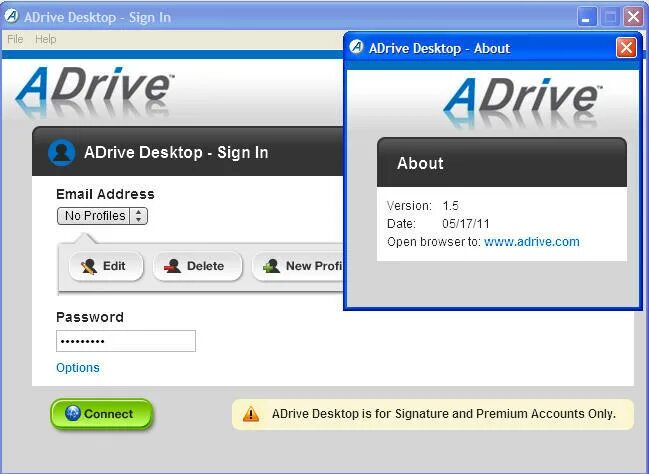
Task: Click the 'ADrive Desktop - Sign In' panel heading
Action: pyautogui.click(x=176, y=152)
